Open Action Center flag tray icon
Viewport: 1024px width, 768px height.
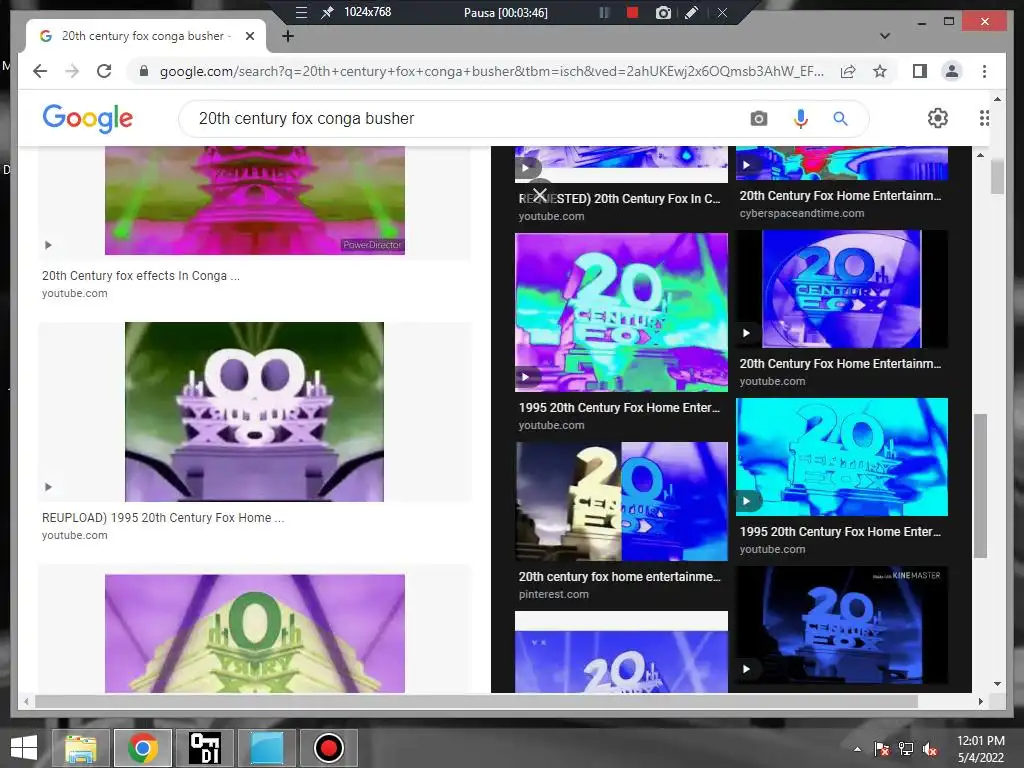[x=882, y=749]
